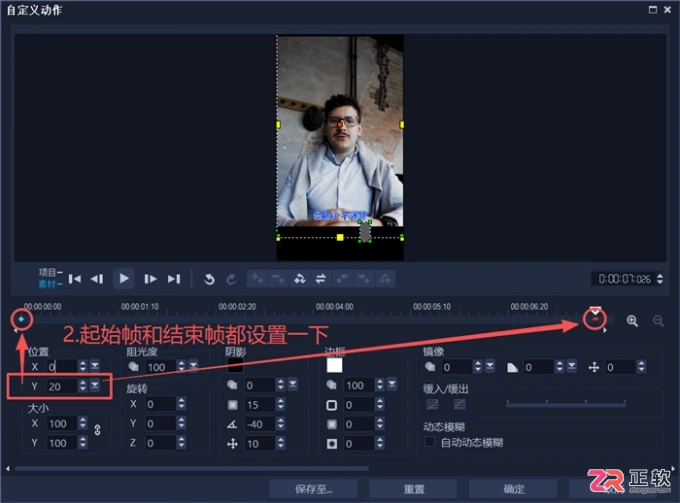Click the shadow angle field showing -40
680x503 pixels.
click(260, 424)
